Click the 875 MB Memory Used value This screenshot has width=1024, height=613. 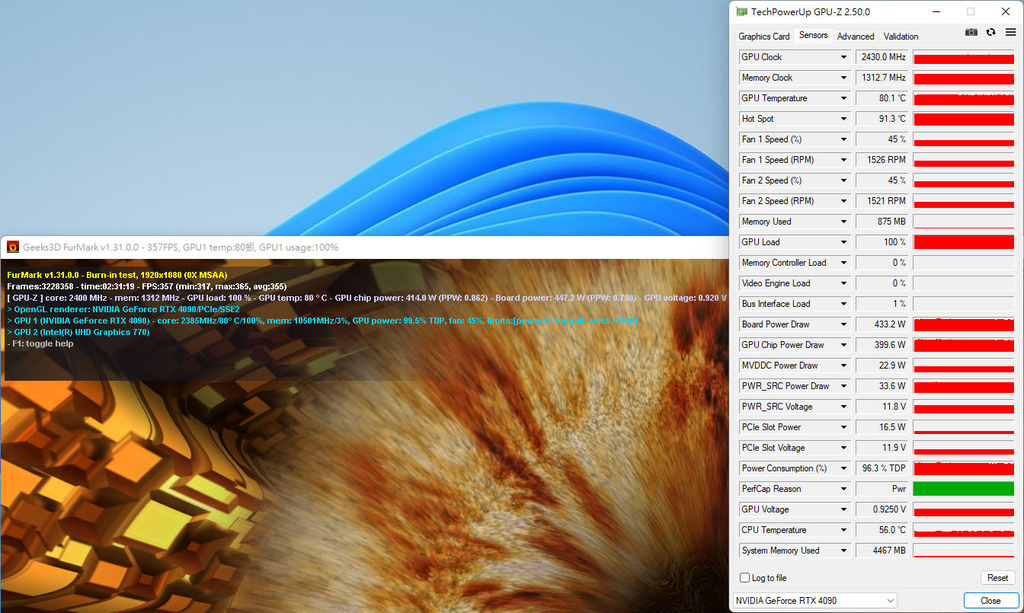pos(882,222)
